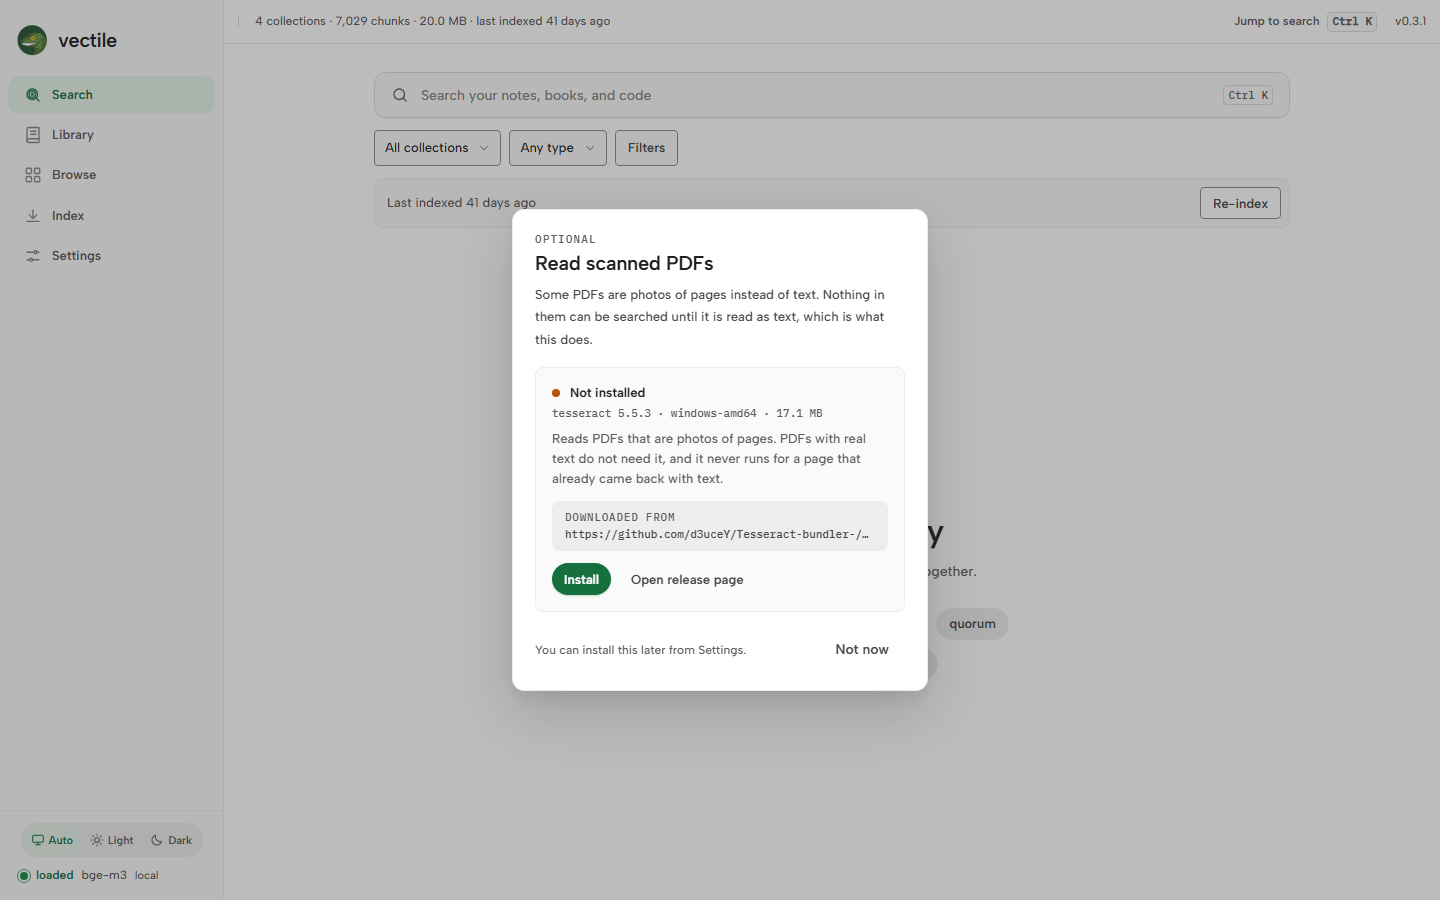Go to the Browse section
Screen dimensions: 1440x900
111,175
